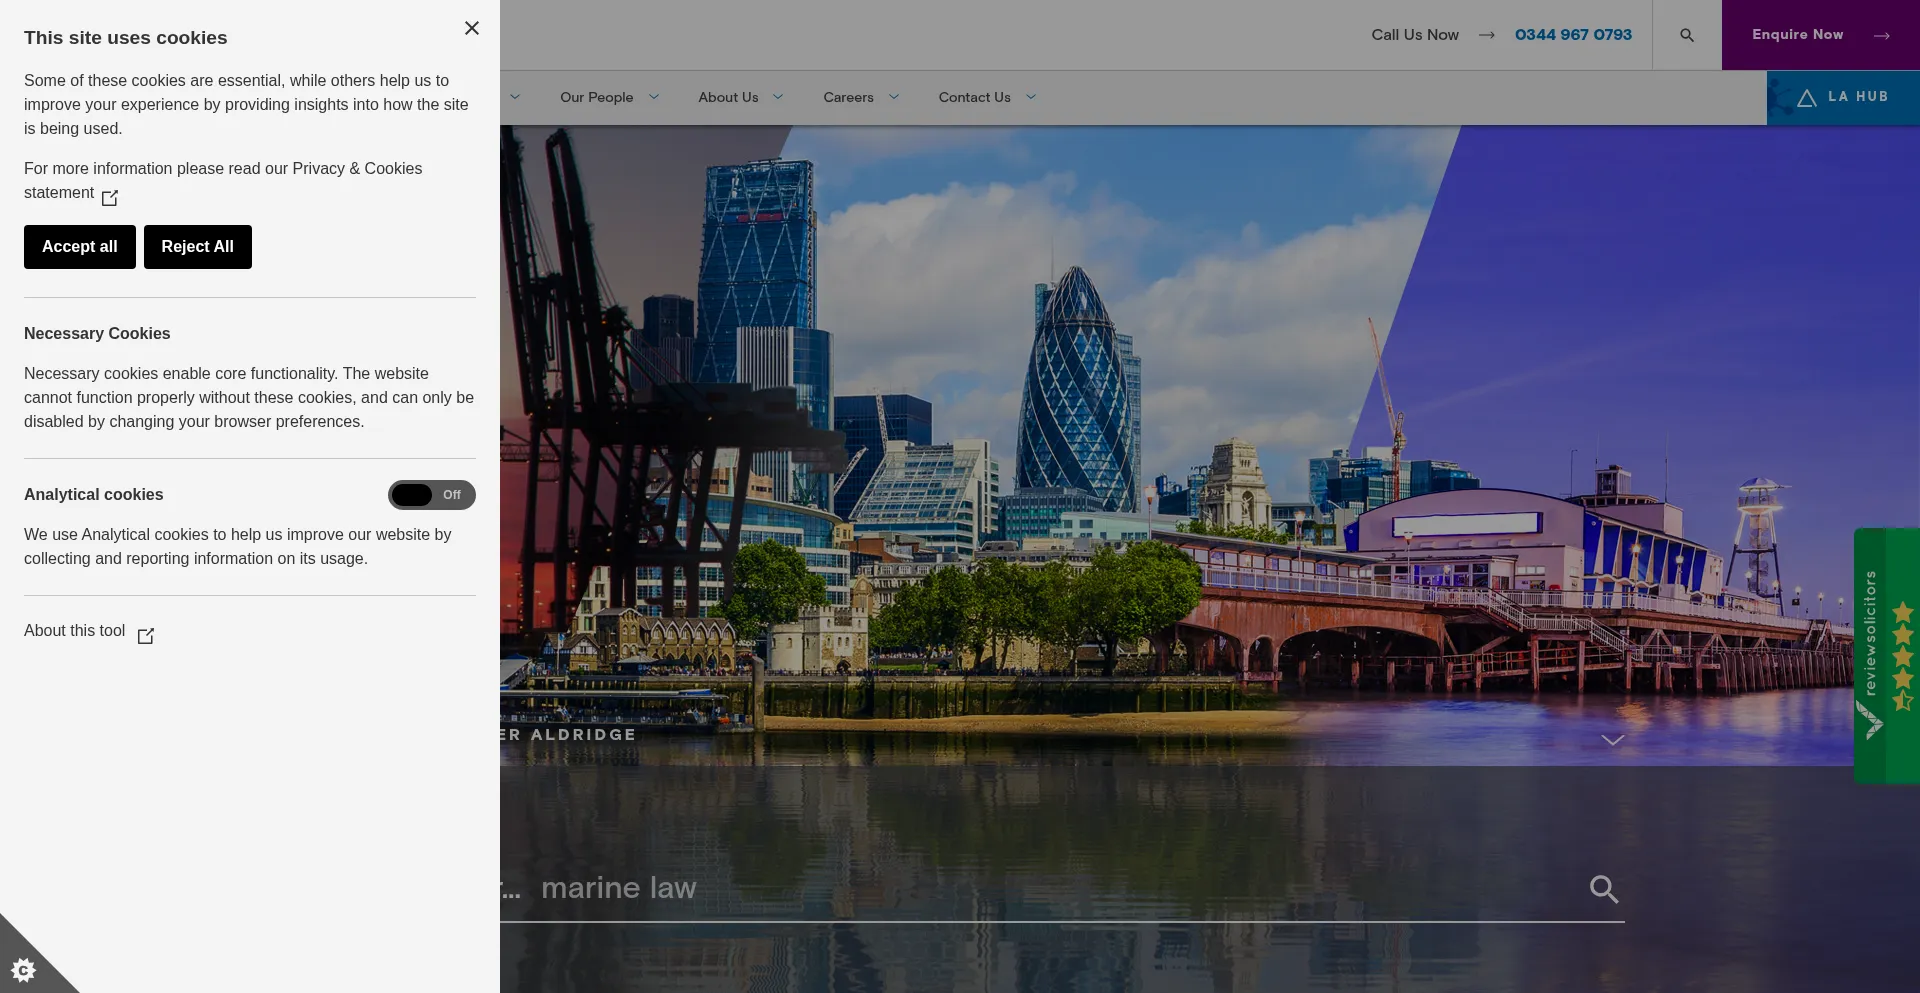Screen dimensions: 1920x993
Task: Expand the Contact Us dropdown chevron
Action: click(1031, 97)
